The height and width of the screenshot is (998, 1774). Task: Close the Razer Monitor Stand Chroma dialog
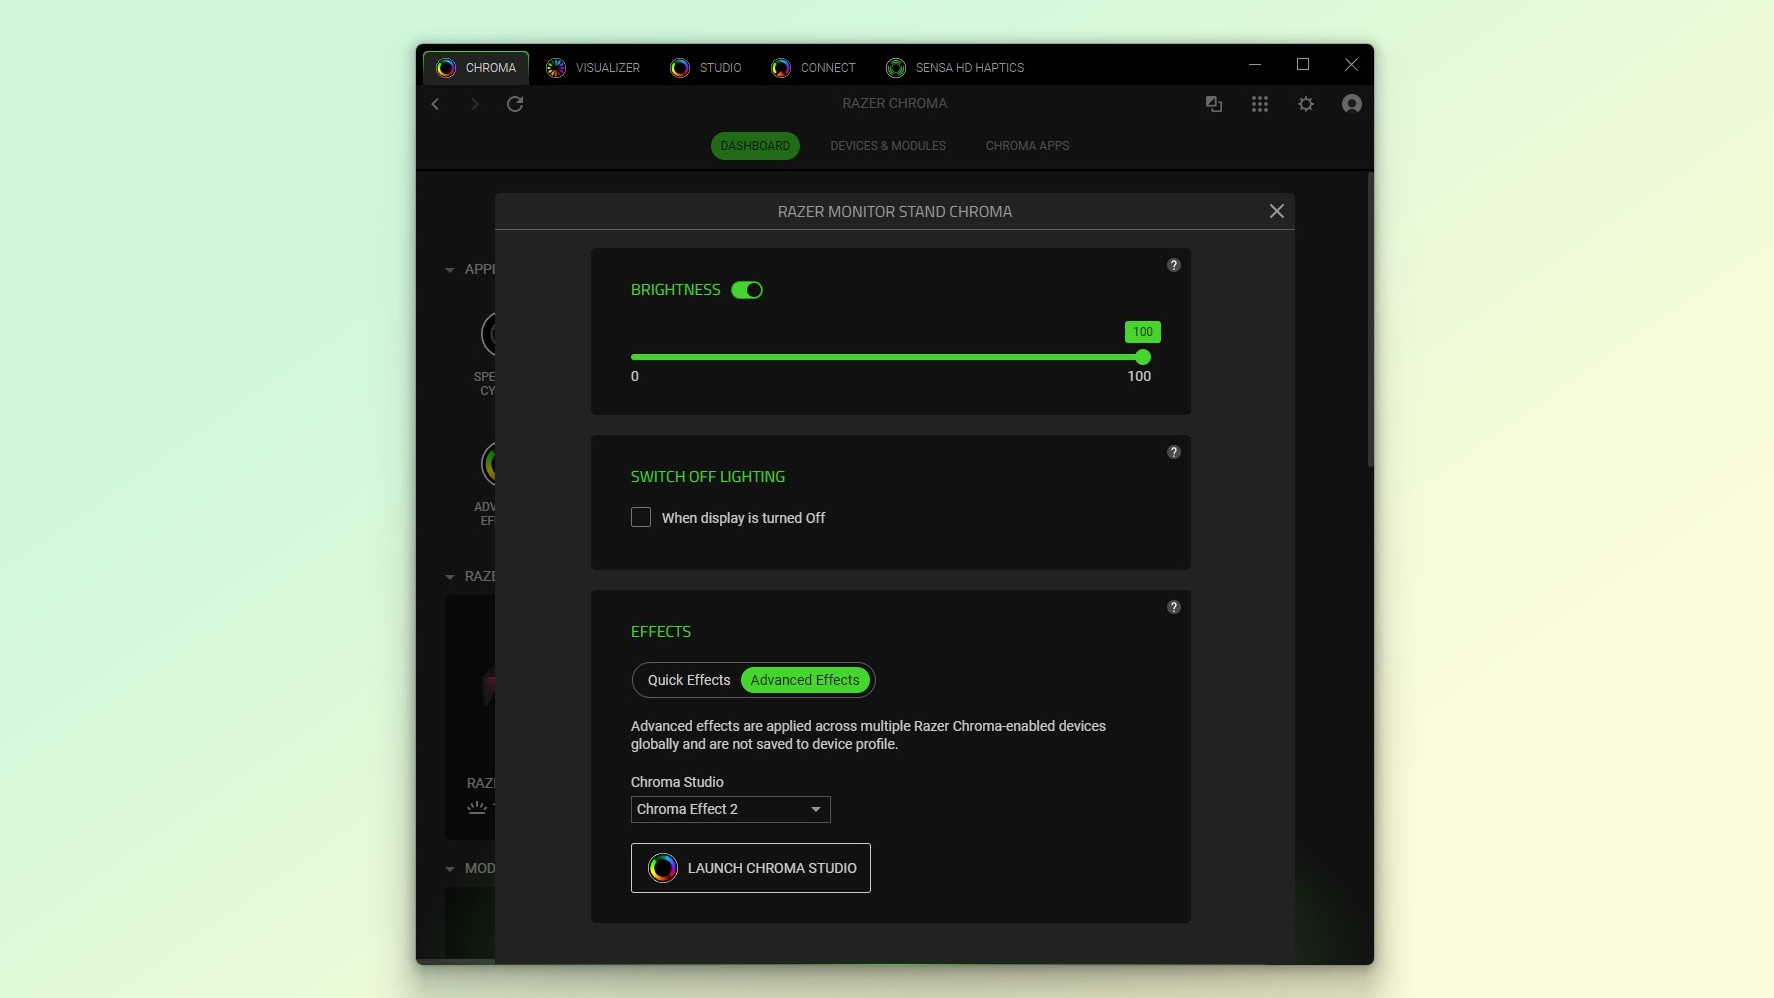1276,211
